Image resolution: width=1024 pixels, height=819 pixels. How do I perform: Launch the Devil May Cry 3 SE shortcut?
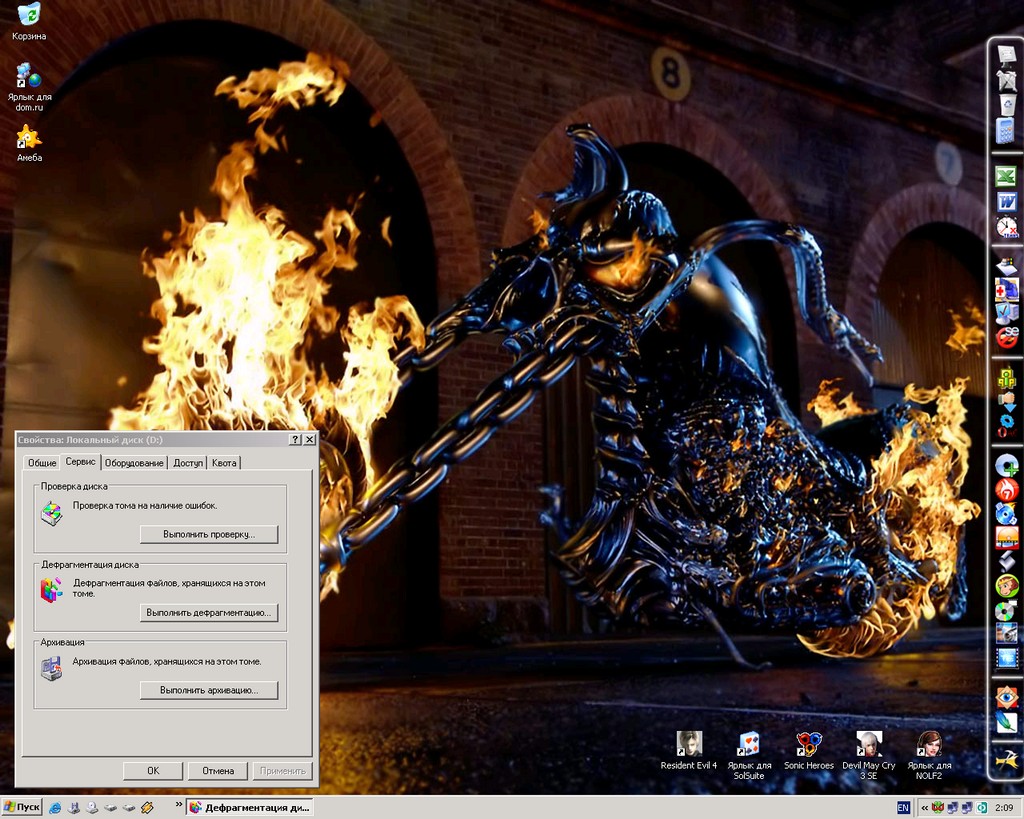click(868, 743)
